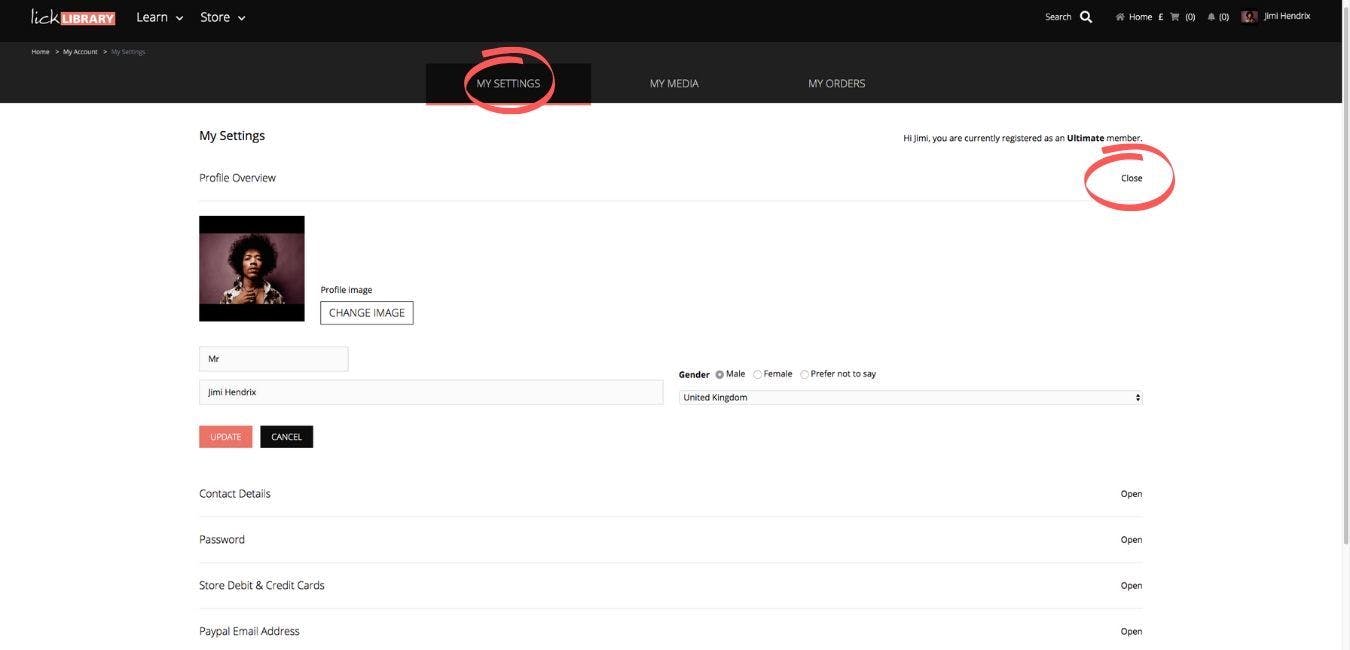Open the United Kingdom country dropdown
Image resolution: width=1350 pixels, height=650 pixels.
click(910, 398)
